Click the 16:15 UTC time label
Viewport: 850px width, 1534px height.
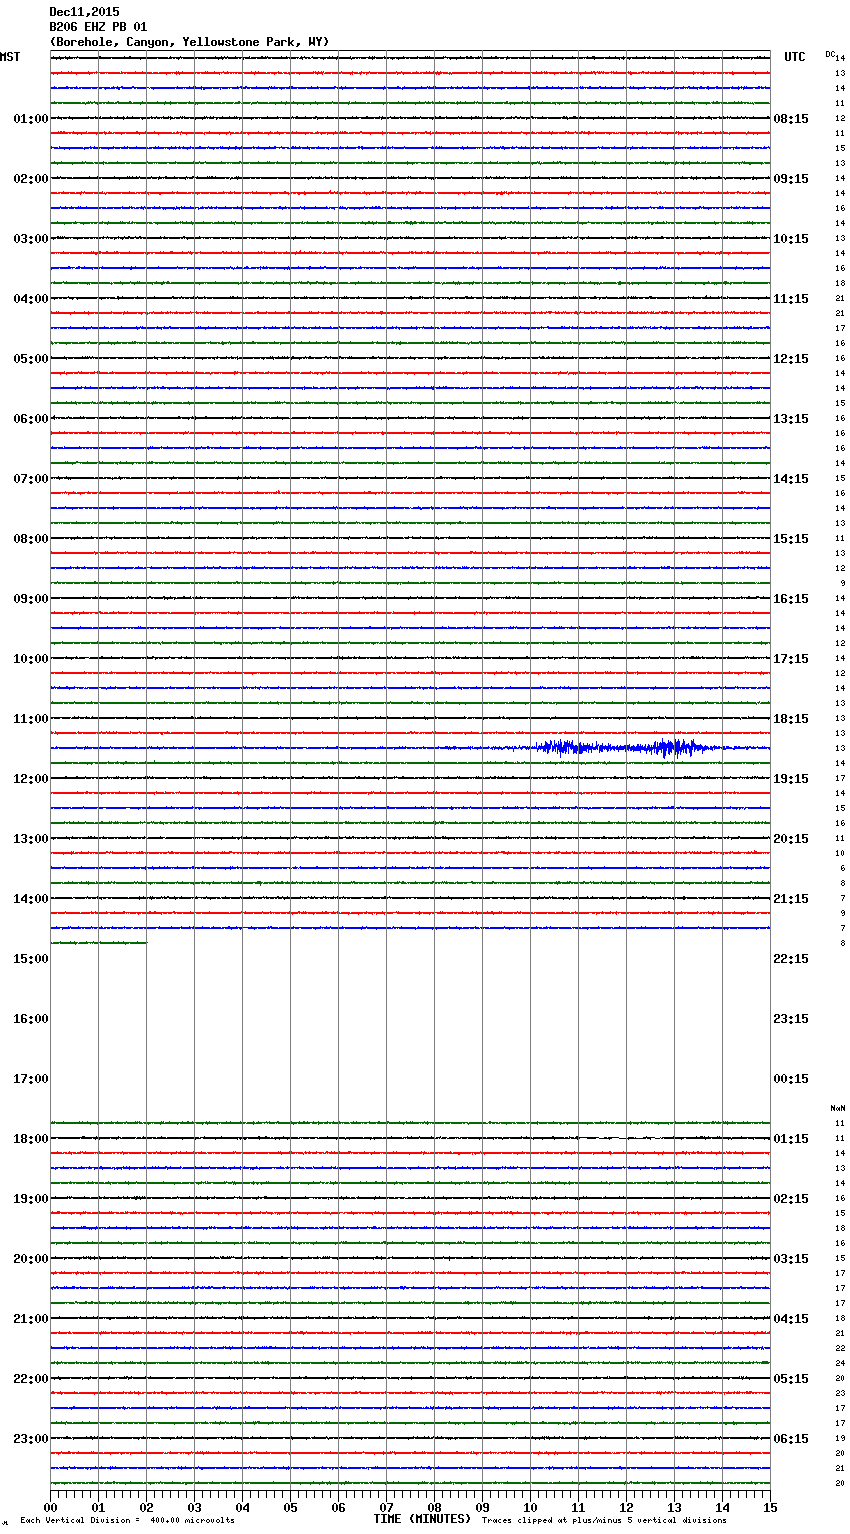(x=791, y=599)
